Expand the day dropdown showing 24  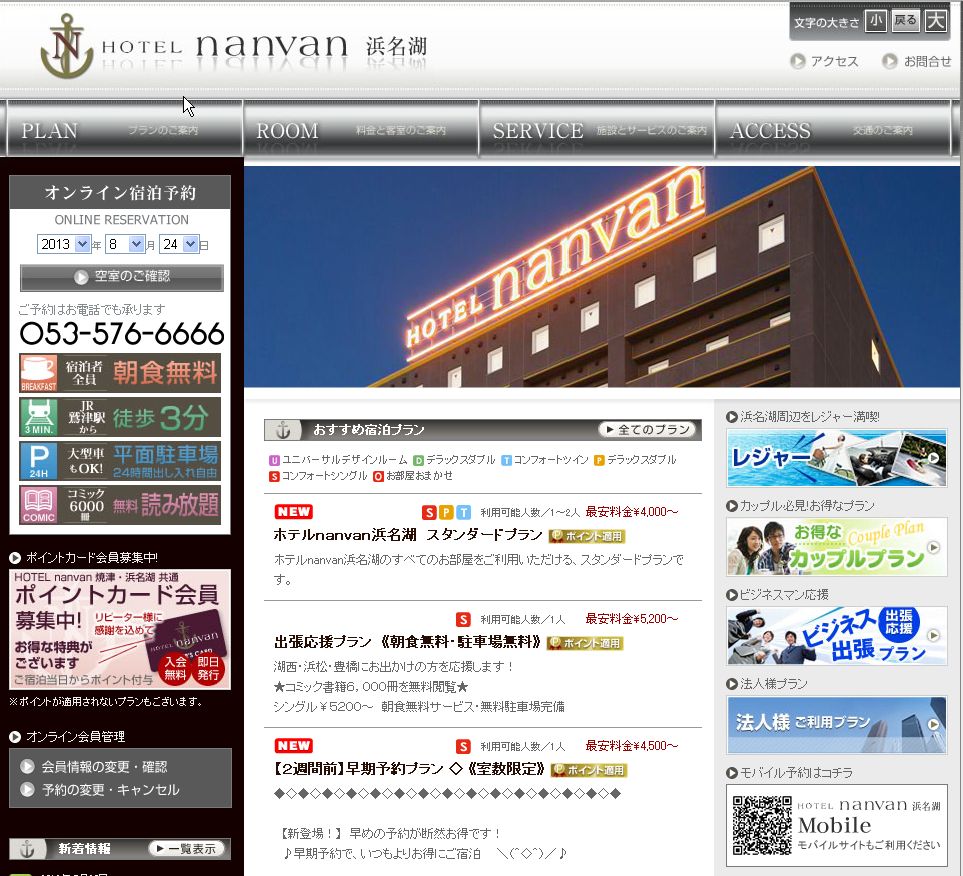pos(179,244)
